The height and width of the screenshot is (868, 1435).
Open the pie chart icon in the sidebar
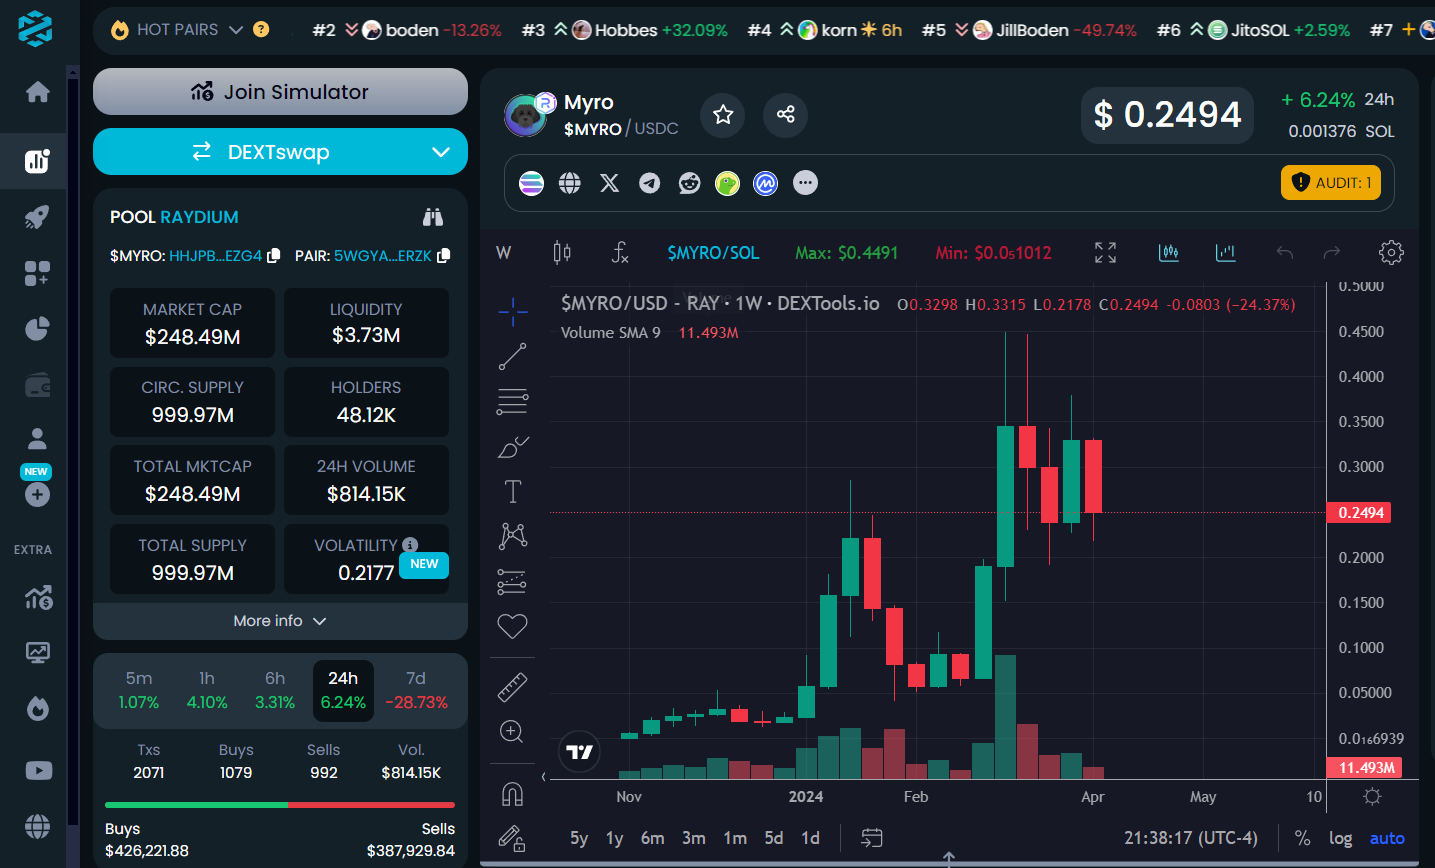click(x=38, y=329)
